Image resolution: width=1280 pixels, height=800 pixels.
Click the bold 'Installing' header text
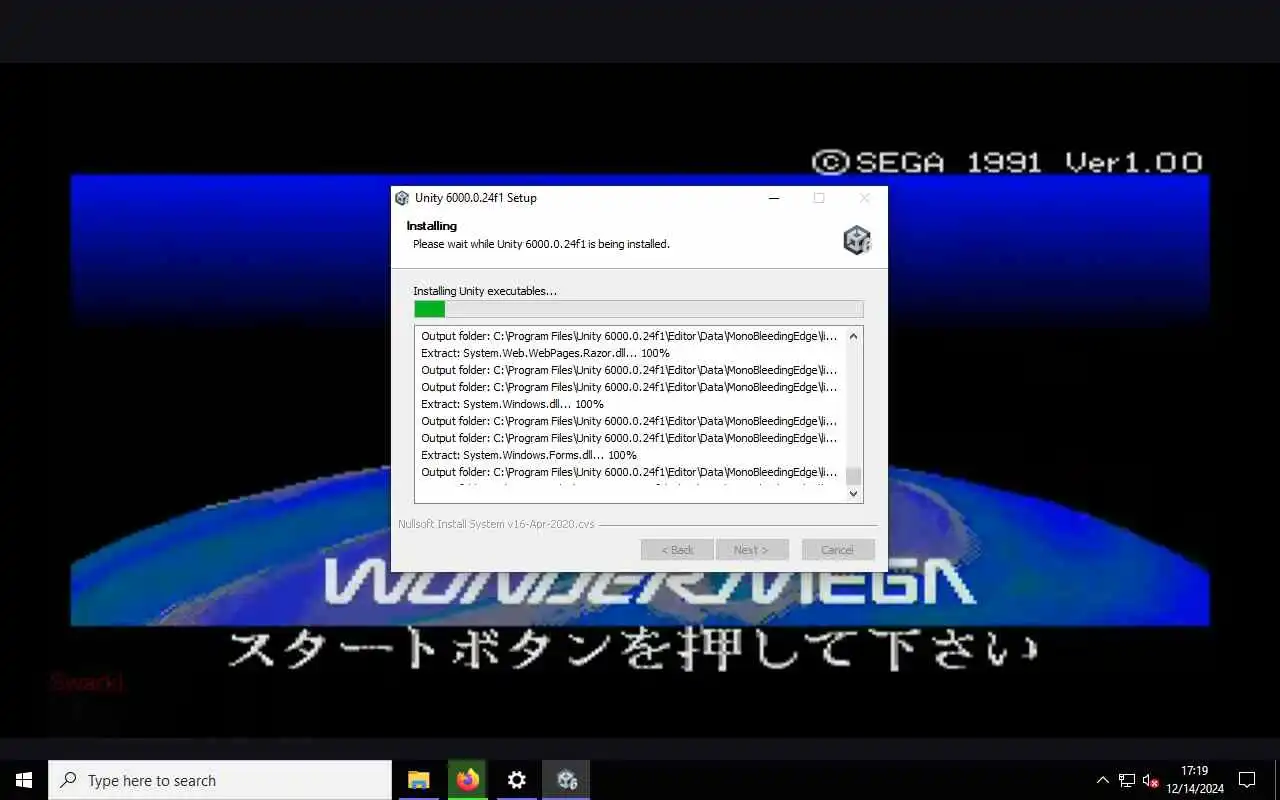(431, 226)
